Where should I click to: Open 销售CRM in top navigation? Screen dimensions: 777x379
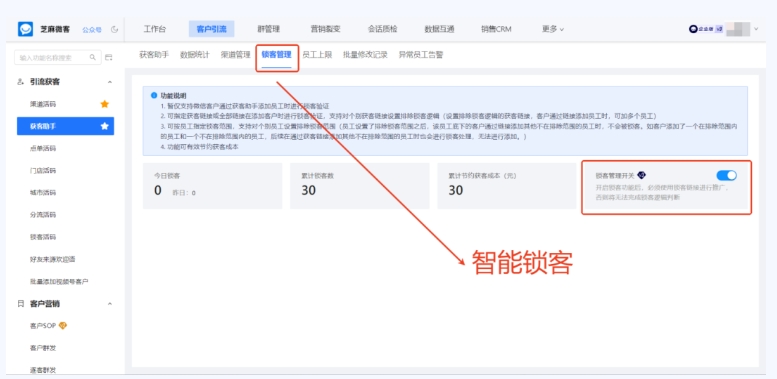click(496, 29)
